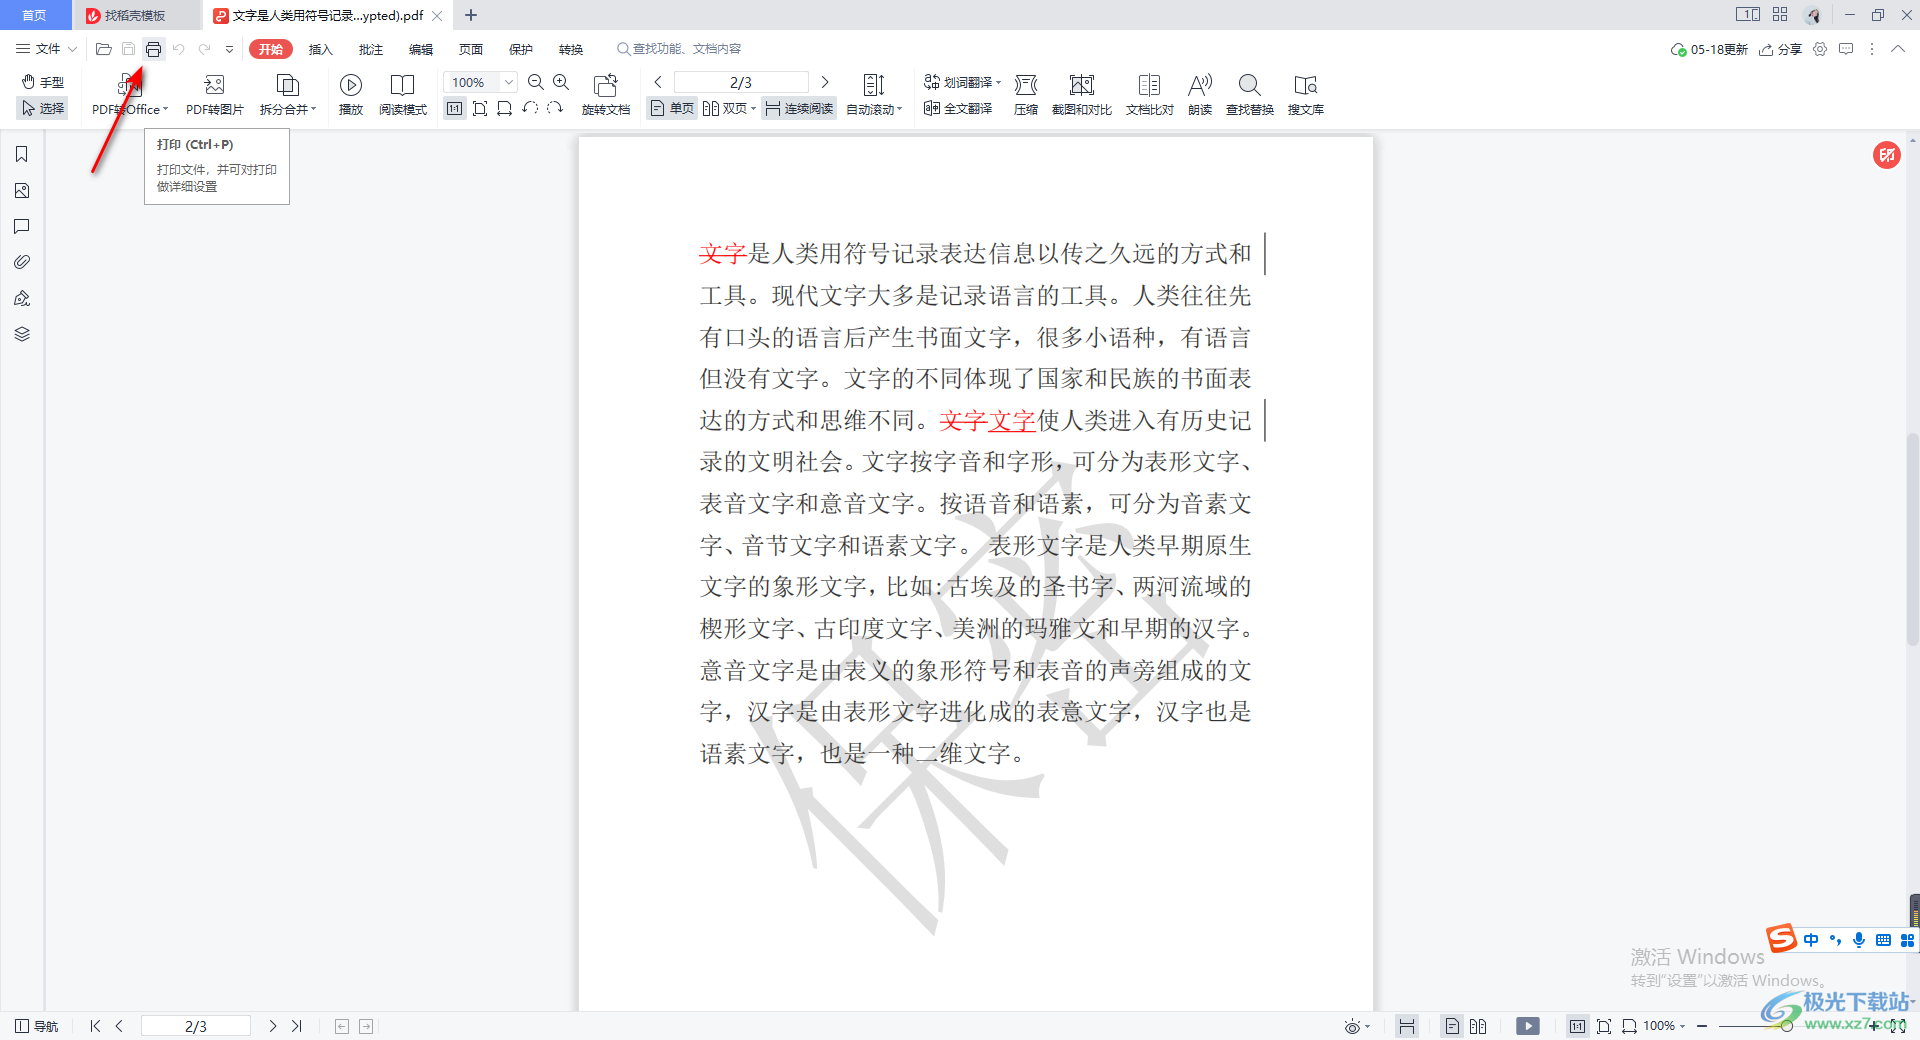
Task: Open the zoom percentage 100% dropdown
Action: click(509, 82)
